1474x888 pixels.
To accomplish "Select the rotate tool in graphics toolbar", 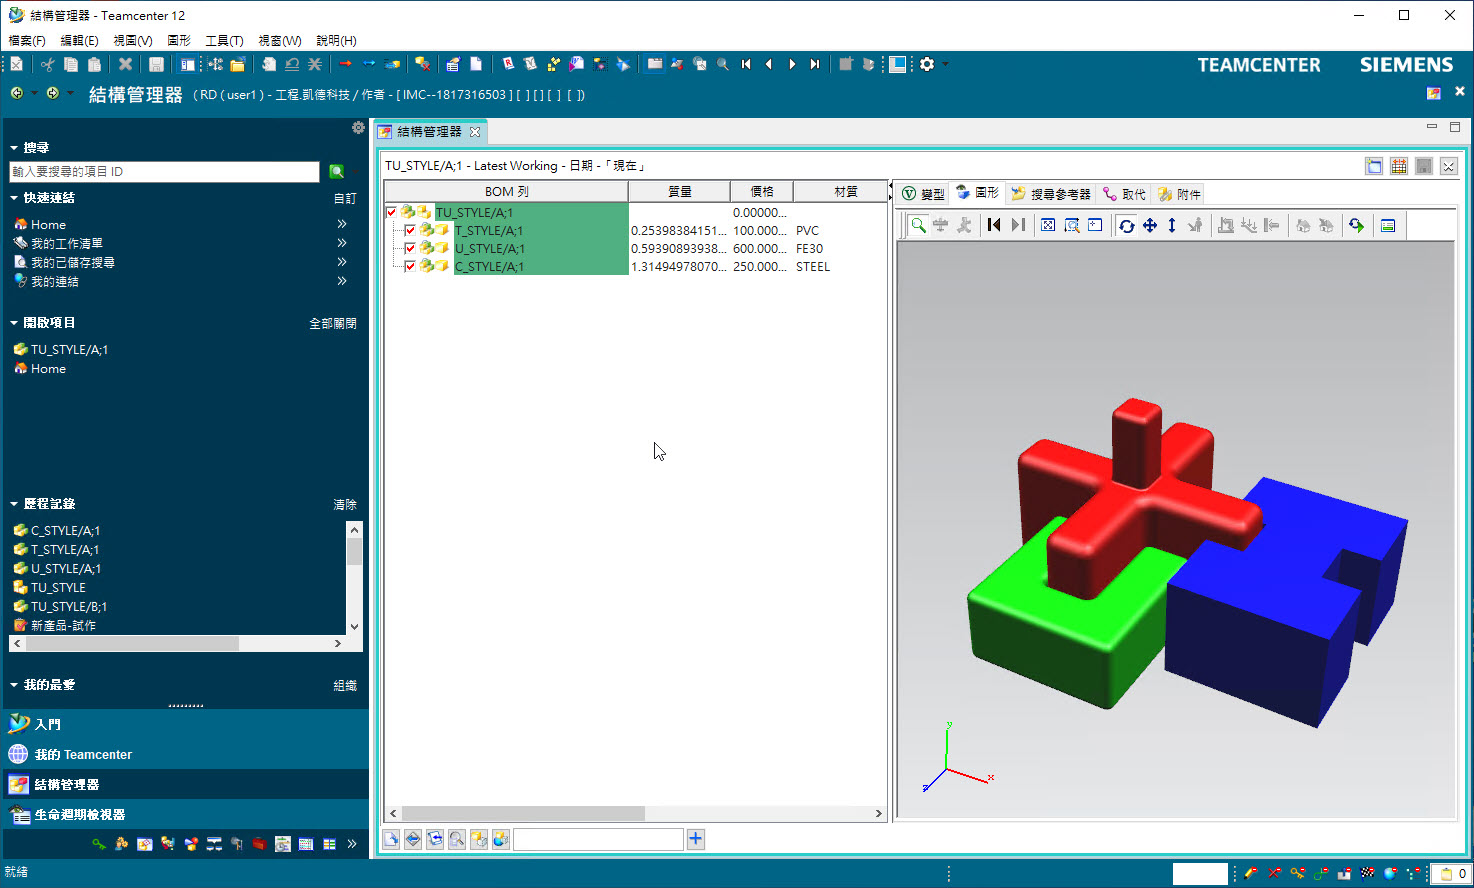I will 1127,225.
